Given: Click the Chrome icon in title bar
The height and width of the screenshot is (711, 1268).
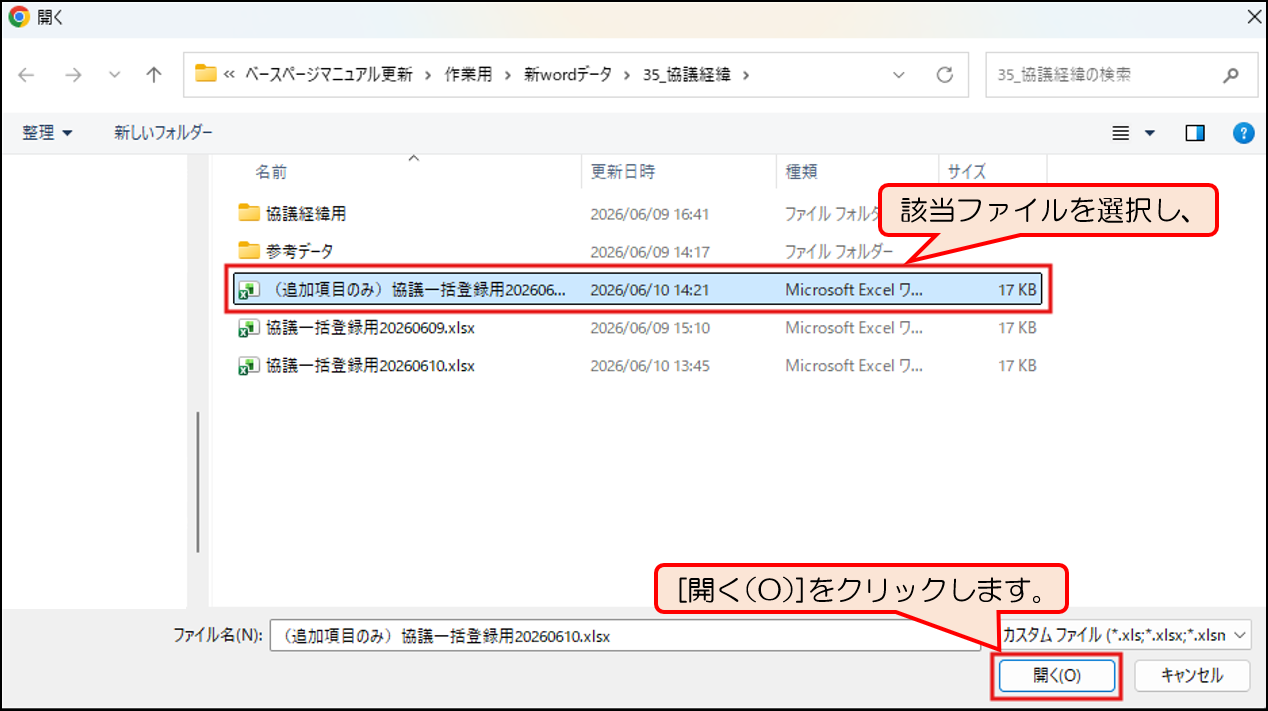Looking at the screenshot, I should coord(18,18).
